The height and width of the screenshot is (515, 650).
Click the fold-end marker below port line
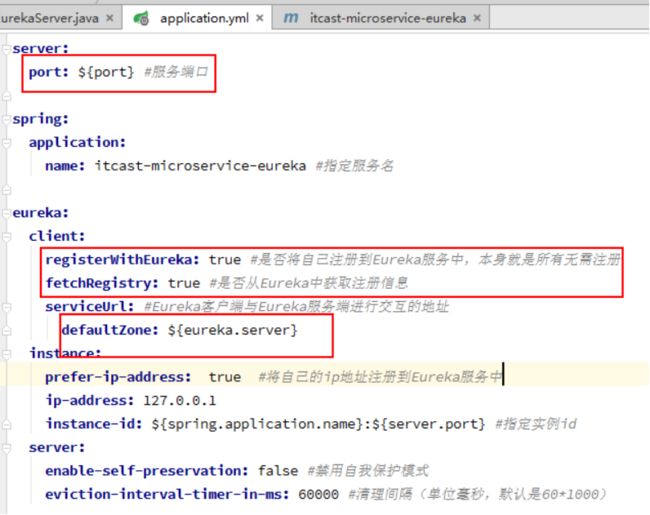coord(6,96)
